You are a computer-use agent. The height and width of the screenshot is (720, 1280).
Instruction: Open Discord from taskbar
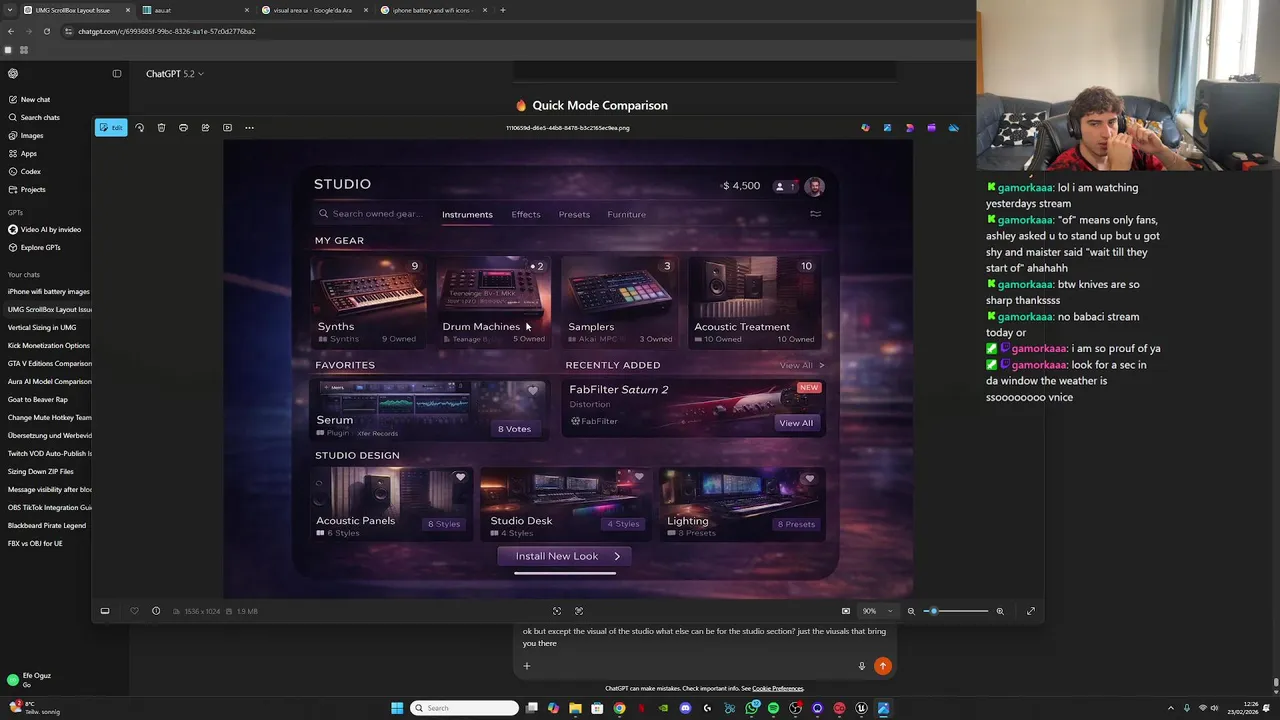coord(685,708)
